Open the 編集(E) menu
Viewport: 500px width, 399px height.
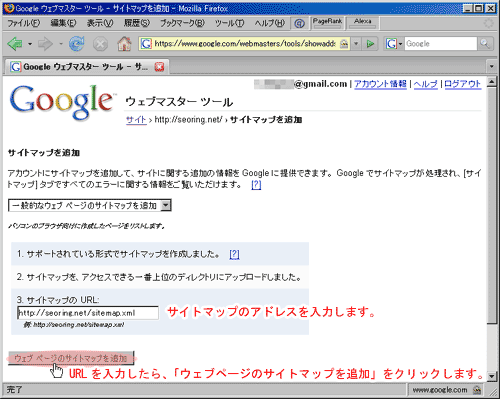[63, 23]
